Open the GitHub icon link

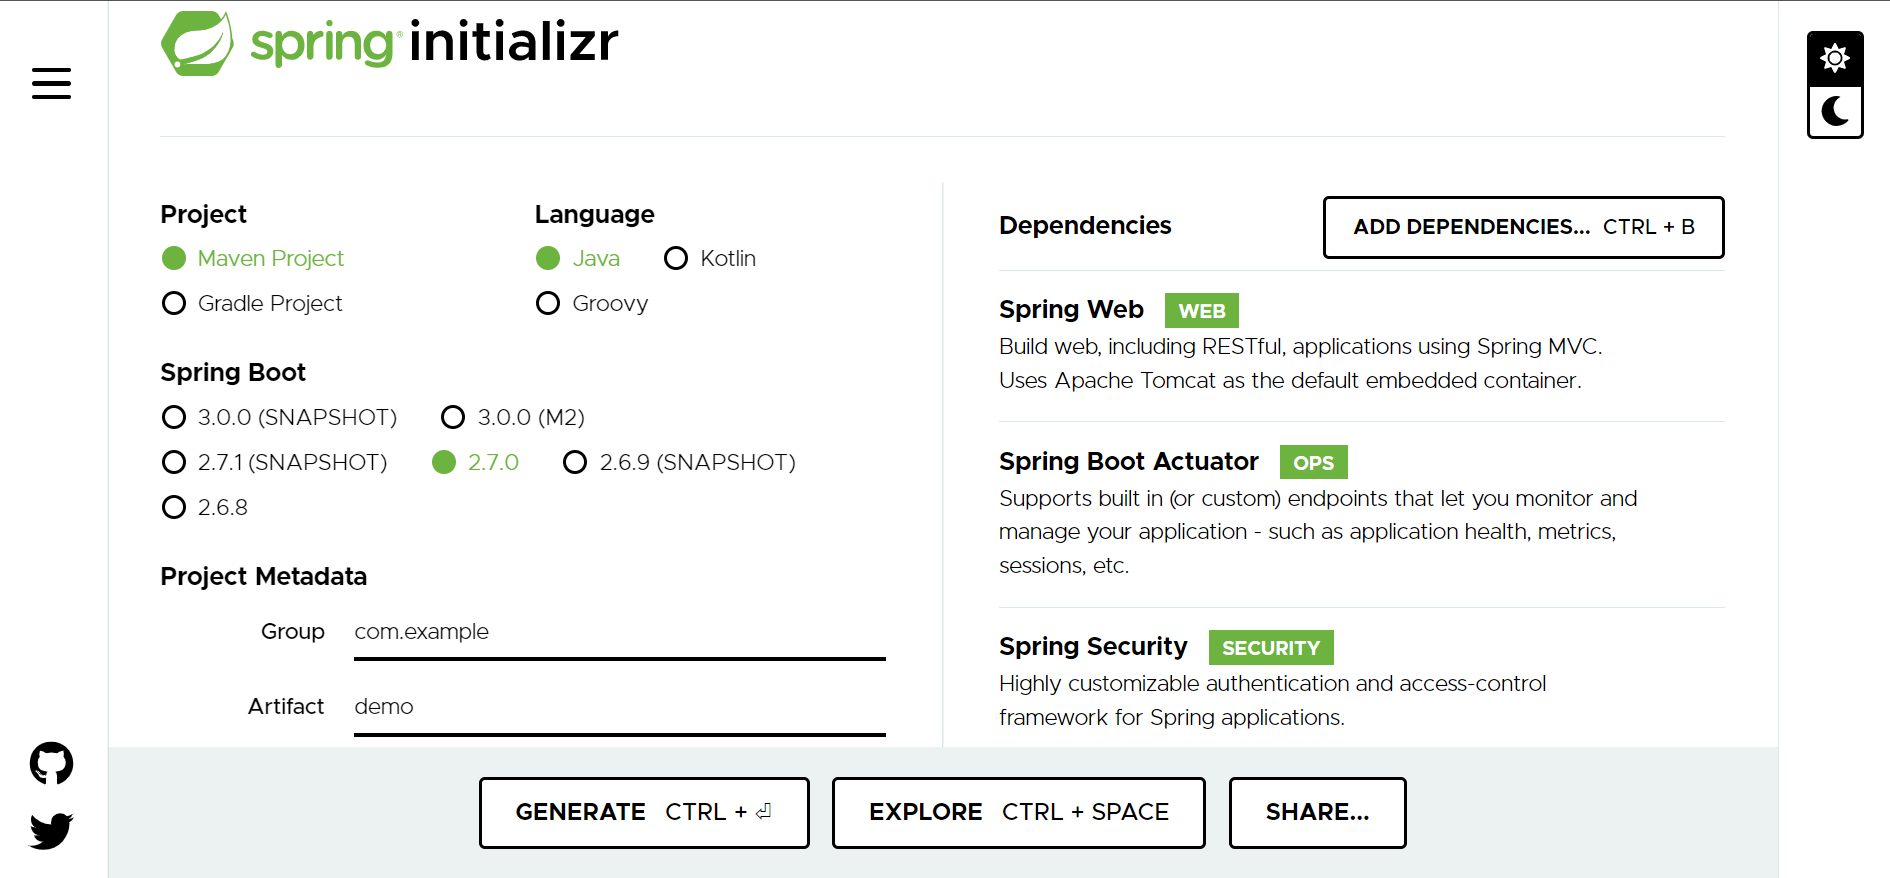51,763
